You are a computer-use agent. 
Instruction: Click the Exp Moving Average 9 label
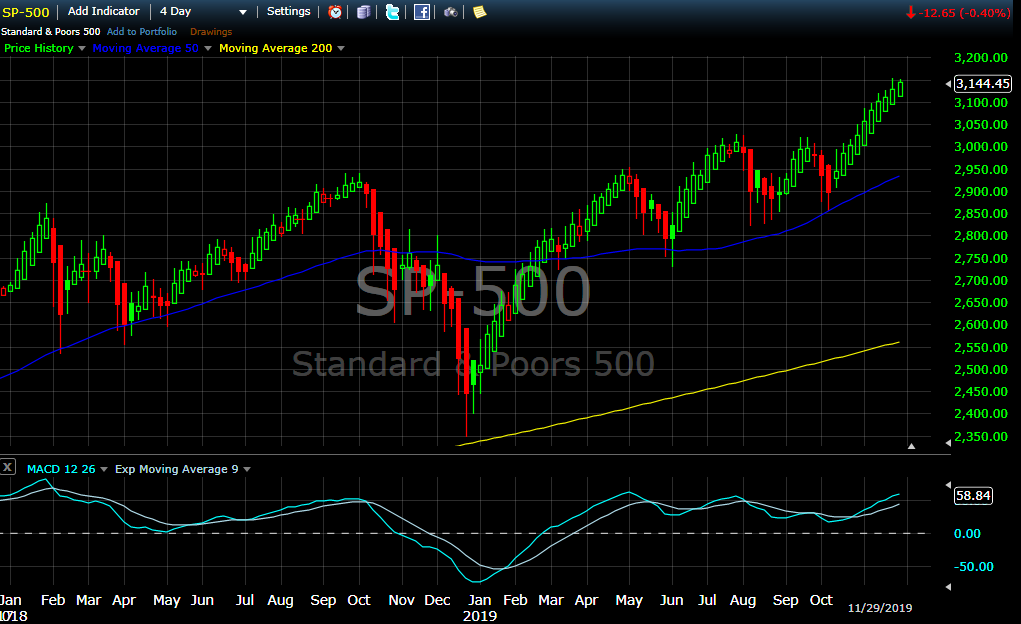coord(176,469)
